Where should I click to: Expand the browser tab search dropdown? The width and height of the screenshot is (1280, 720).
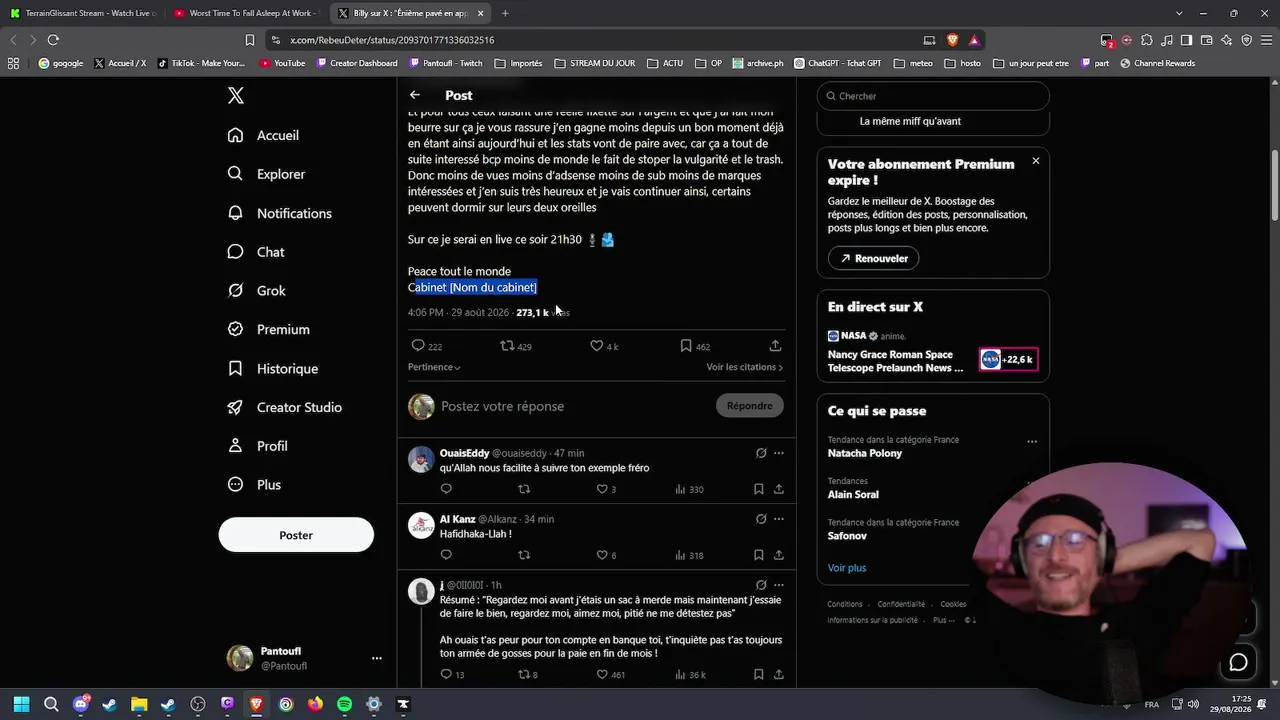tap(1179, 13)
